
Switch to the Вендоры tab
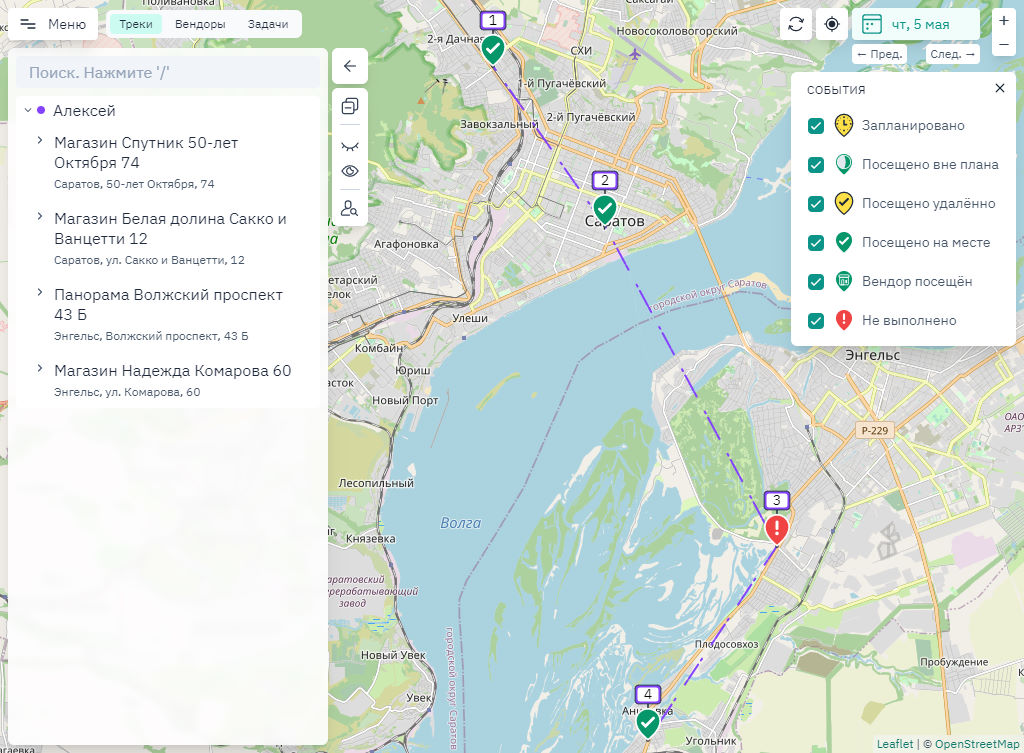point(200,24)
